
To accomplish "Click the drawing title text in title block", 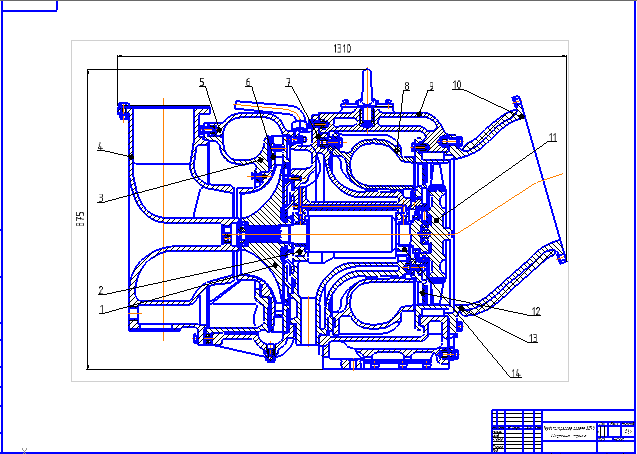I will [567, 427].
